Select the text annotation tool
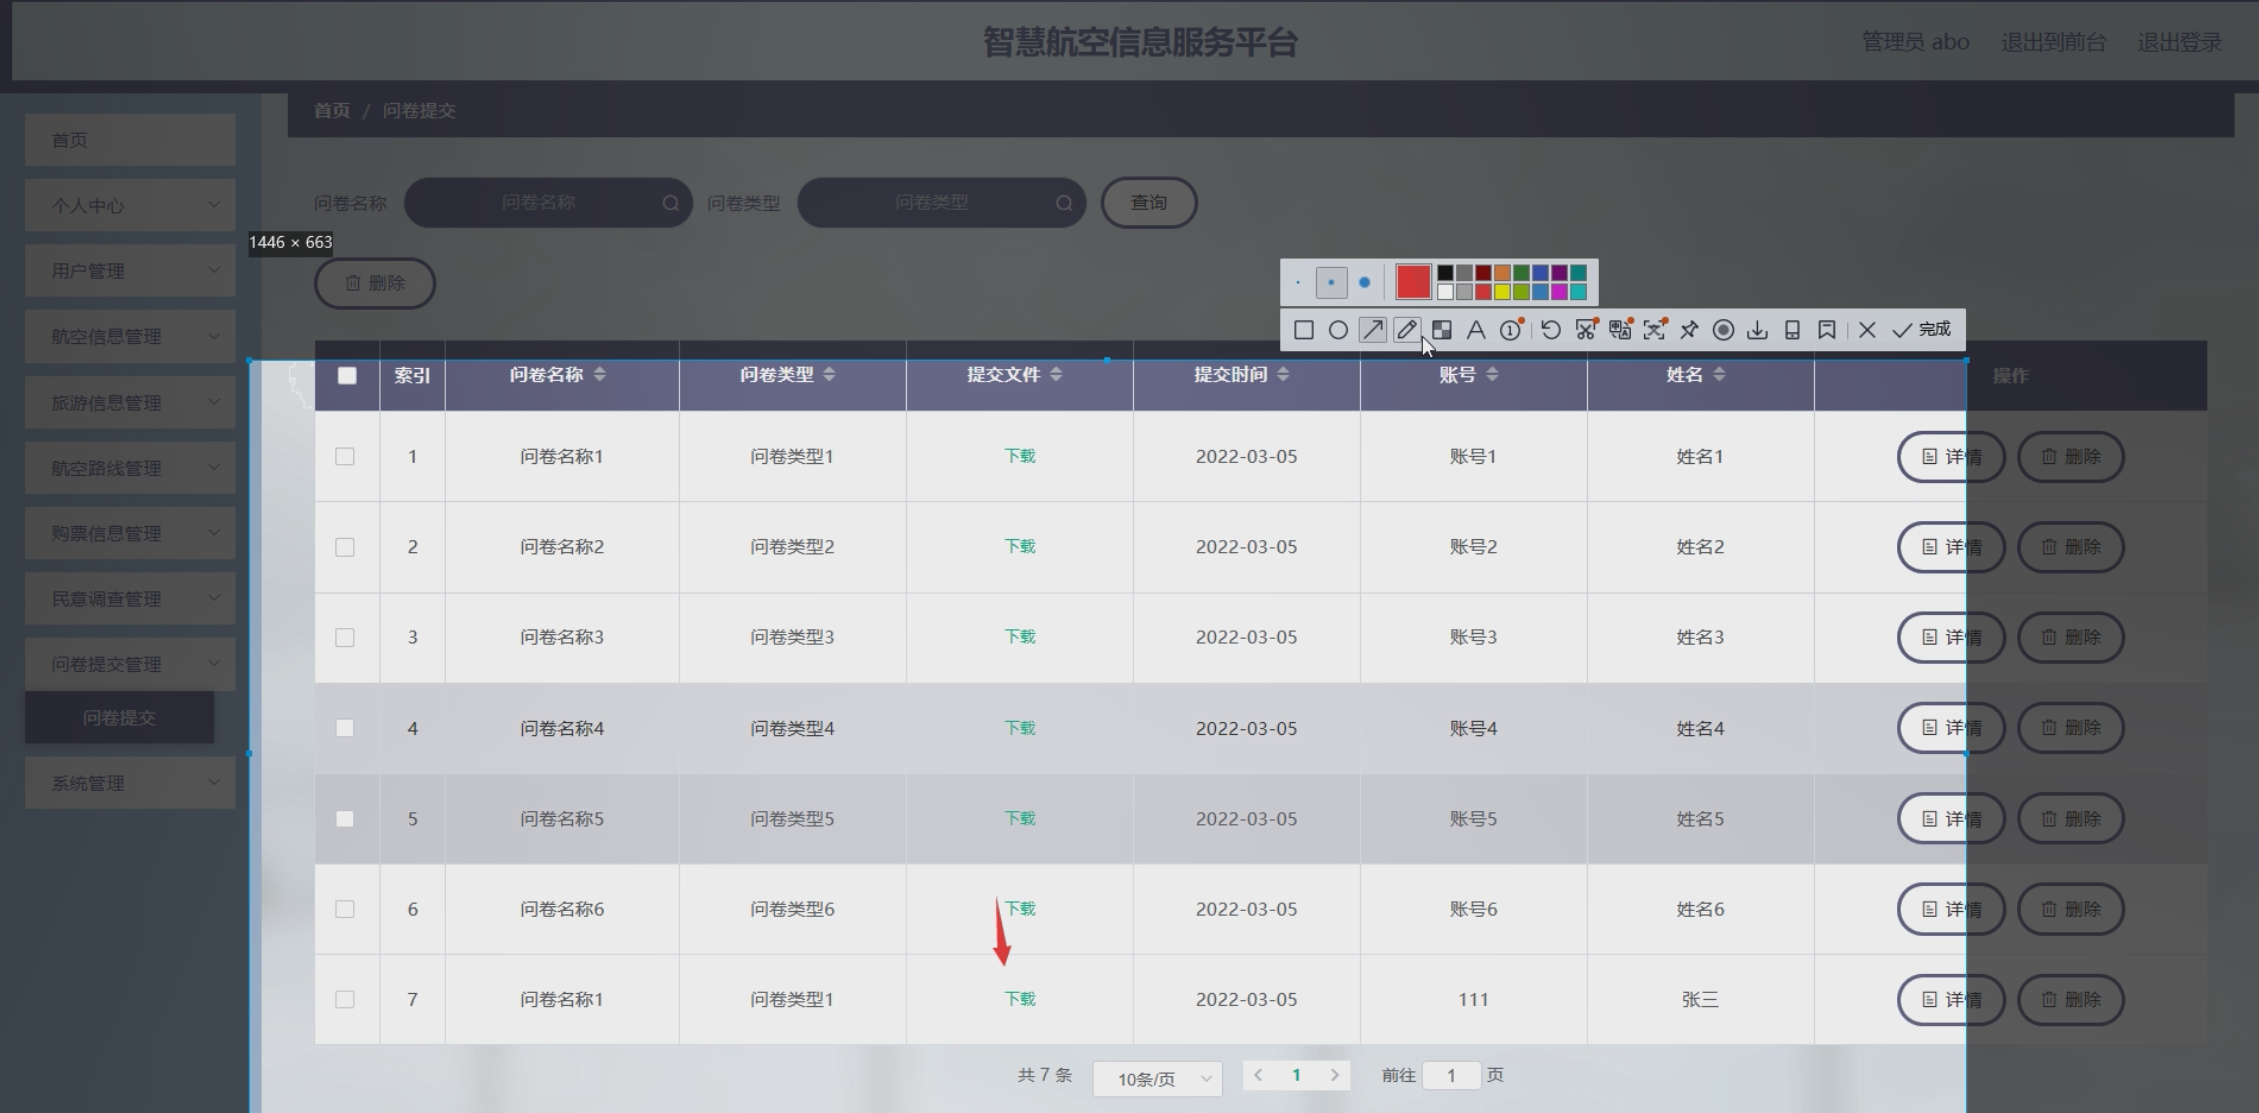The height and width of the screenshot is (1113, 2259). coord(1475,330)
